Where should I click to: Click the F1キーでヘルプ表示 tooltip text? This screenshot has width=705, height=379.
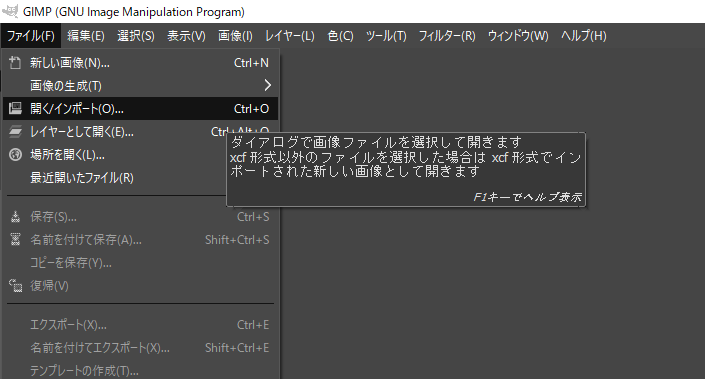[527, 197]
